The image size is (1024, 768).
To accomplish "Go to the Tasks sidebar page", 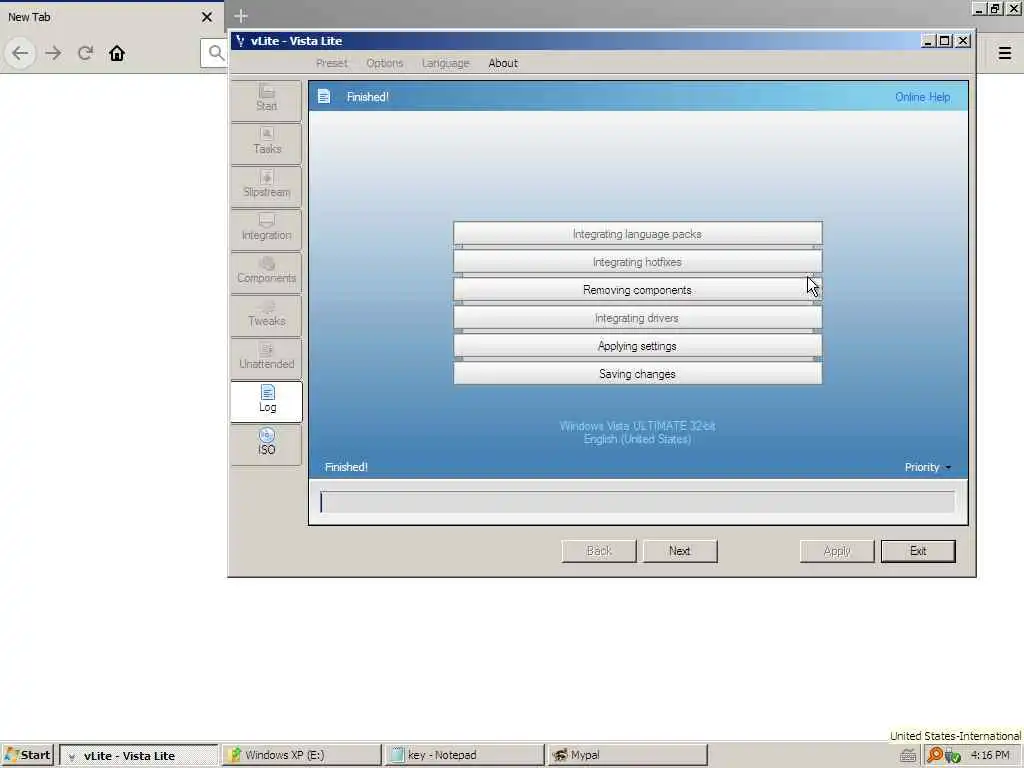I will tap(266, 143).
